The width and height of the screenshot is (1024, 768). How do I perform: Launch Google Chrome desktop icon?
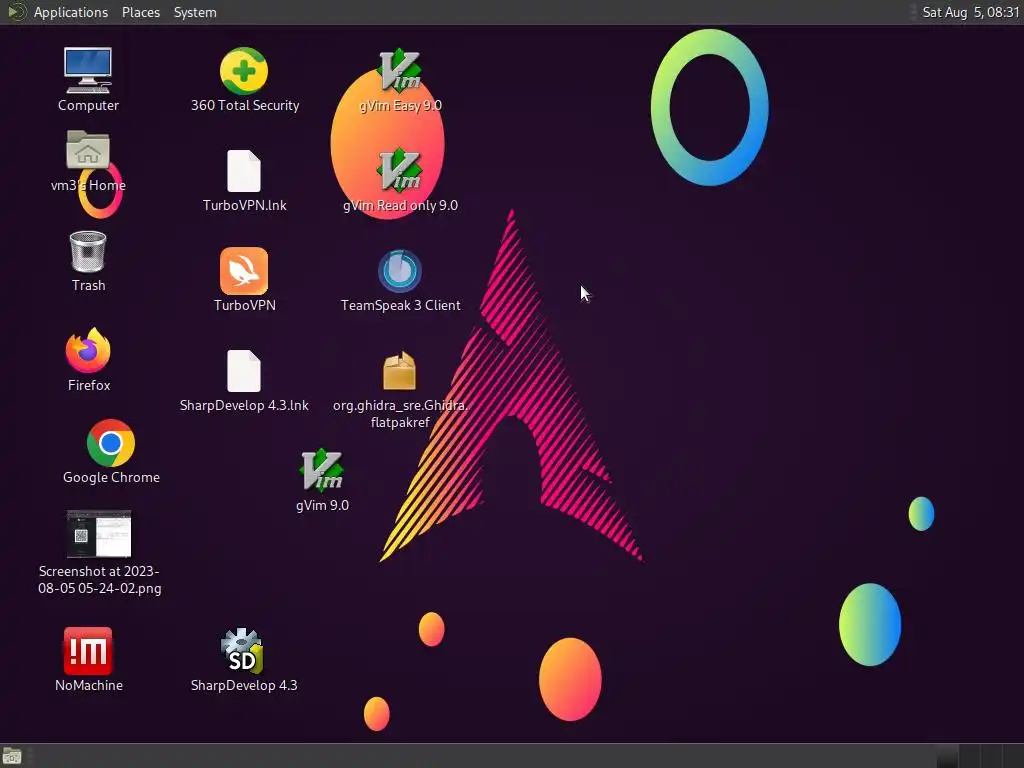tap(111, 443)
